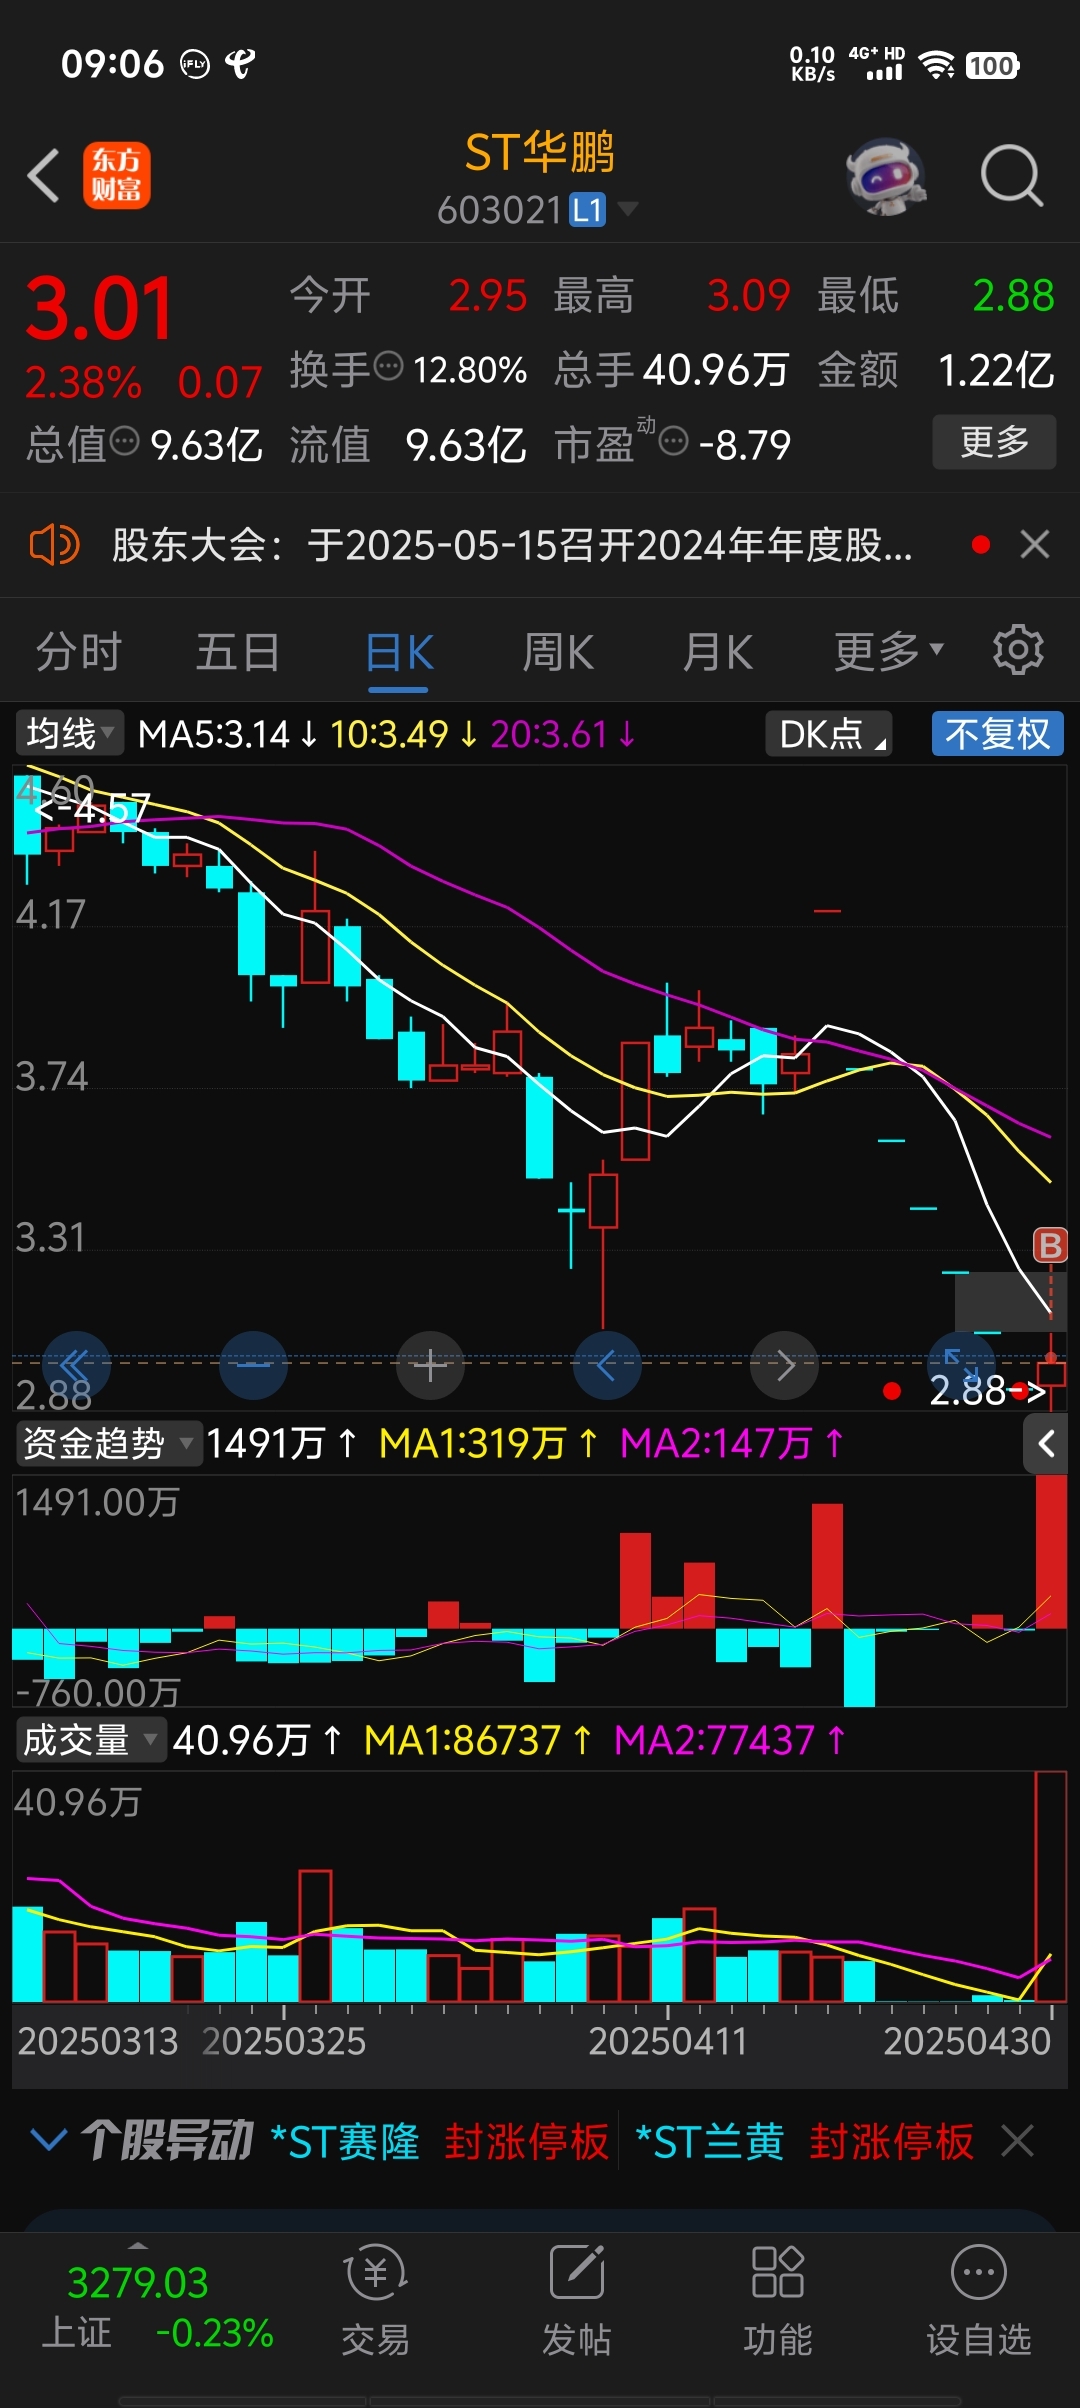Viewport: 1080px width, 2408px height.
Task: Tap the 最高 3.09 value
Action: coord(748,296)
